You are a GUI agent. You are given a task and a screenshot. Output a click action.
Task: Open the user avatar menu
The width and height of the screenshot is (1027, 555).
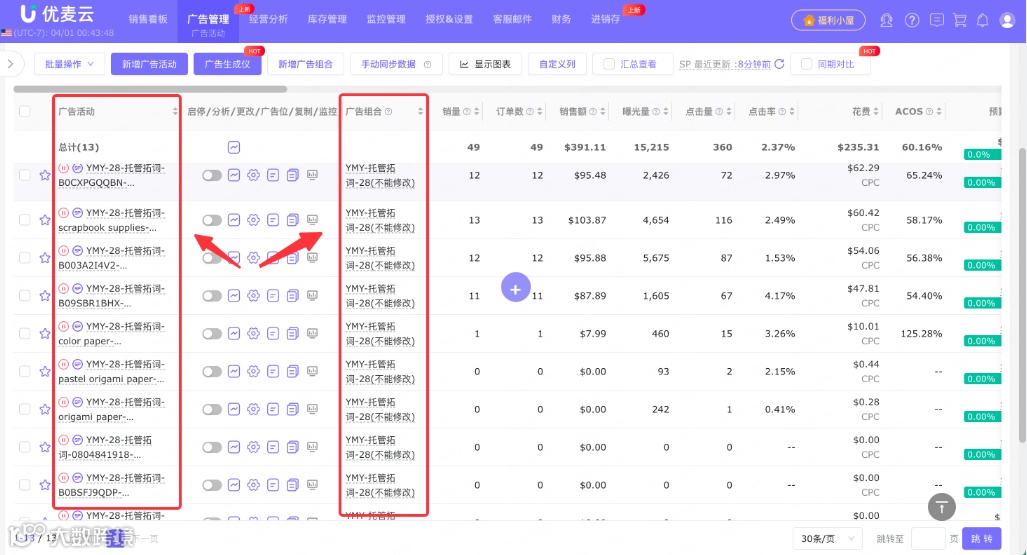pyautogui.click(x=1007, y=20)
